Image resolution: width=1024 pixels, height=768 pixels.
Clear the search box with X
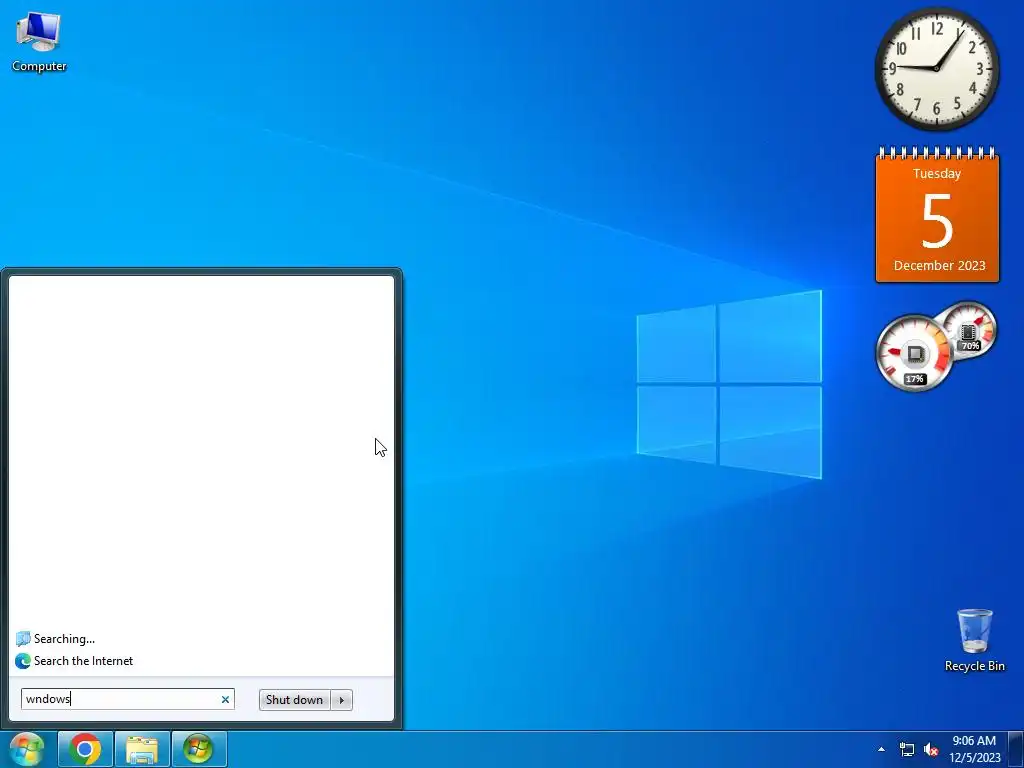[x=225, y=699]
